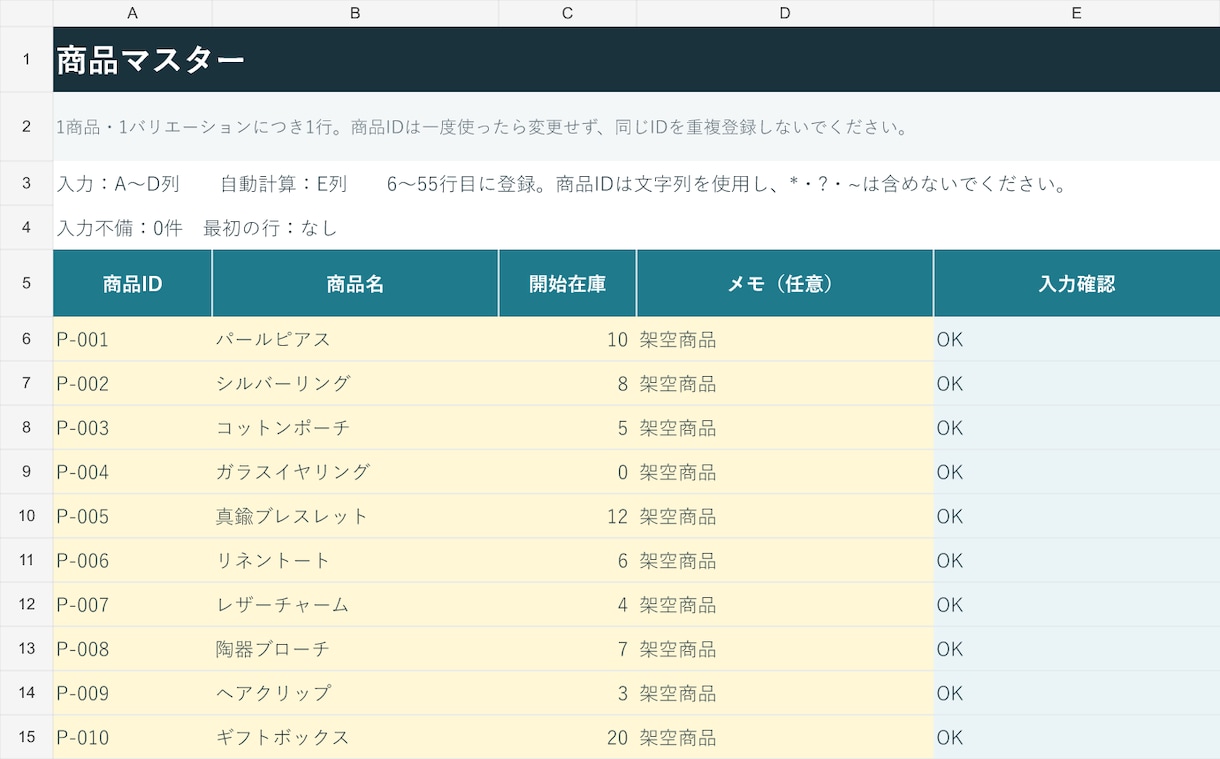Image resolution: width=1220 pixels, height=759 pixels.
Task: Select column C header
Action: pyautogui.click(x=567, y=13)
